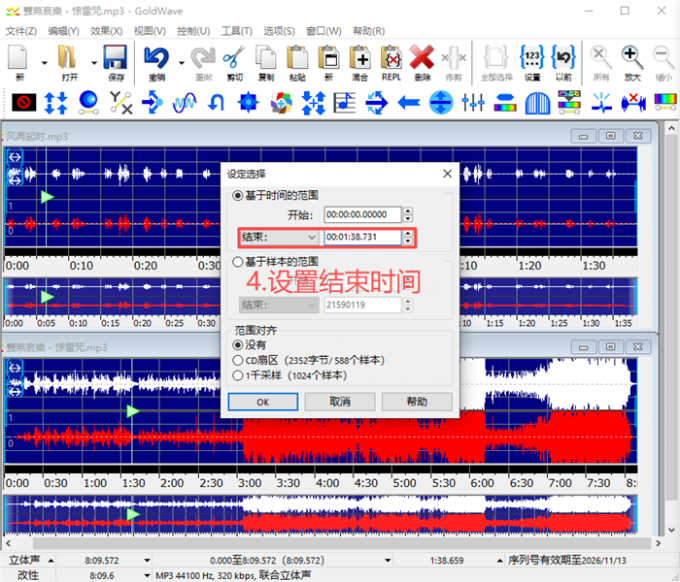Click the Cancel (取消) button

tap(340, 401)
